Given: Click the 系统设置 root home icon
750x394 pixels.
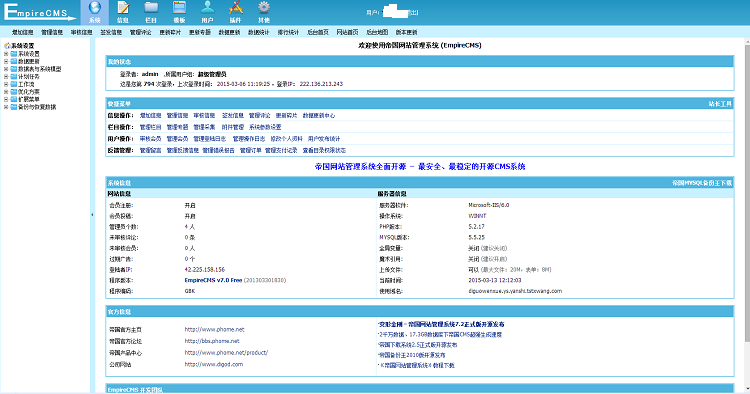Looking at the screenshot, I should coord(7,46).
